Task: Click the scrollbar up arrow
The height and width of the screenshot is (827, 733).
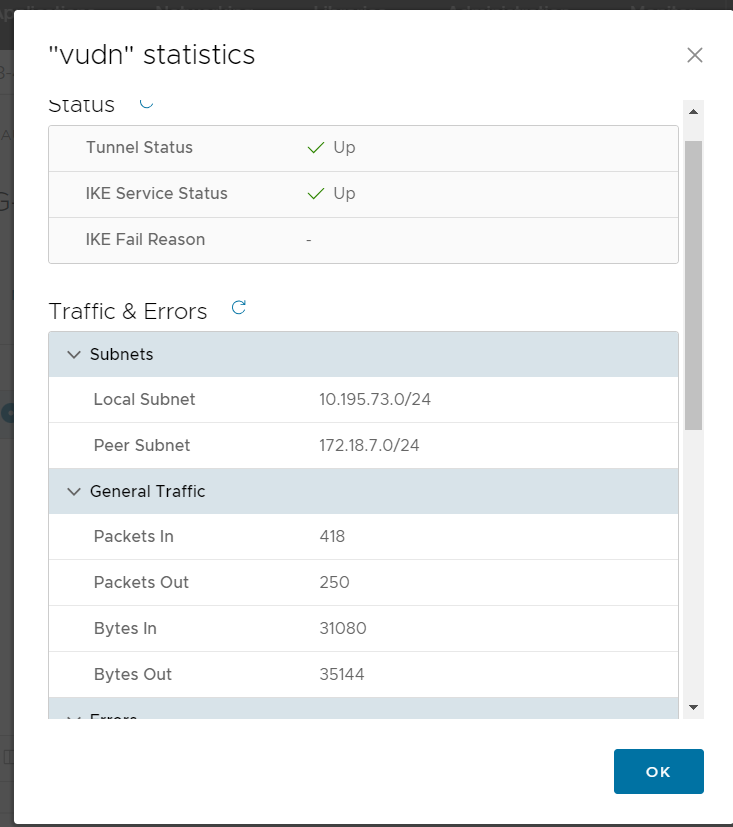Action: pos(694,111)
